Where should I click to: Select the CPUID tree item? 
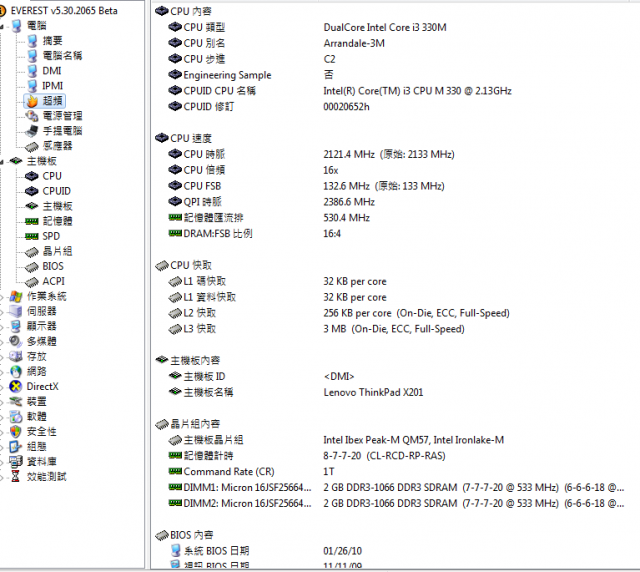coord(56,191)
